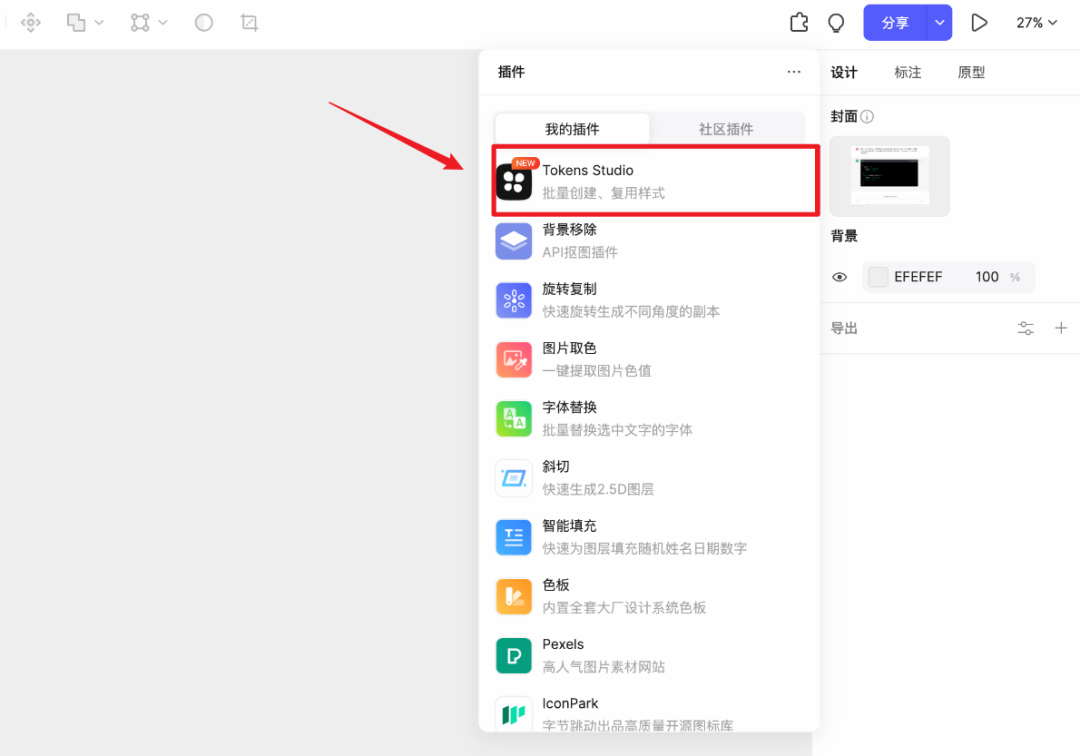The width and height of the screenshot is (1080, 756).
Task: Select the crop tool icon
Action: [249, 23]
